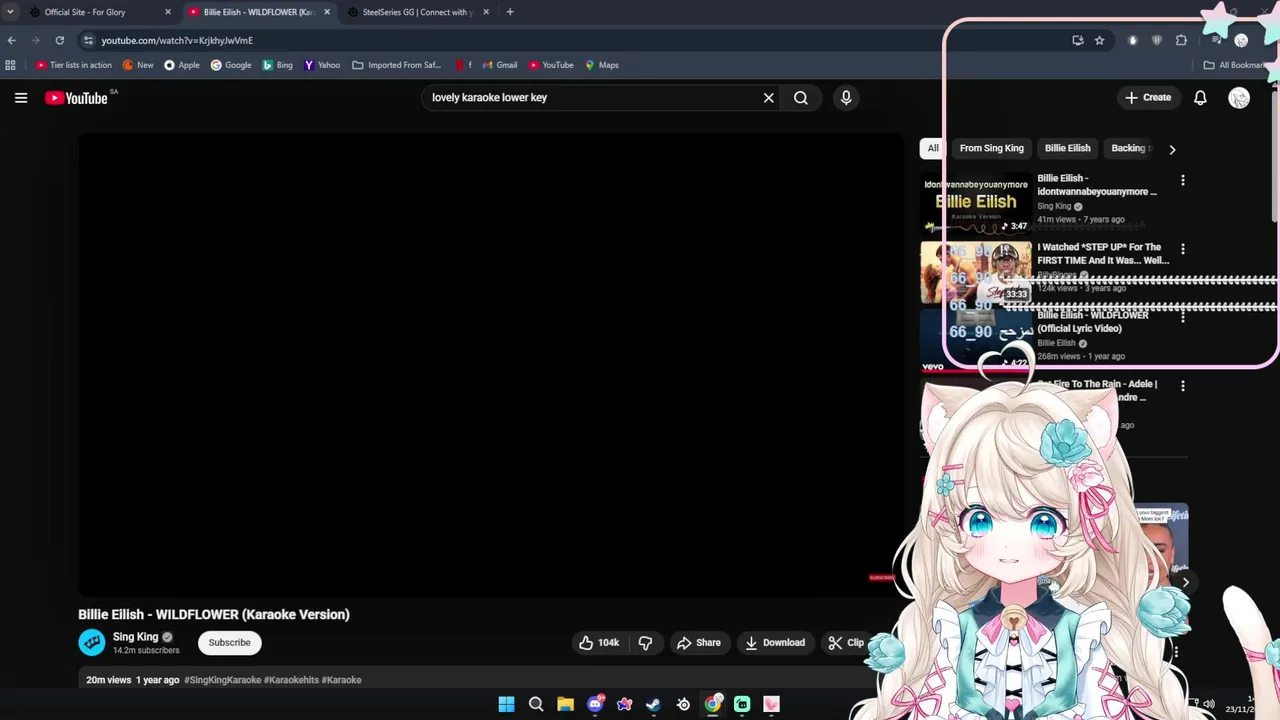
Task: Open File Explorer from taskbar
Action: pyautogui.click(x=565, y=704)
